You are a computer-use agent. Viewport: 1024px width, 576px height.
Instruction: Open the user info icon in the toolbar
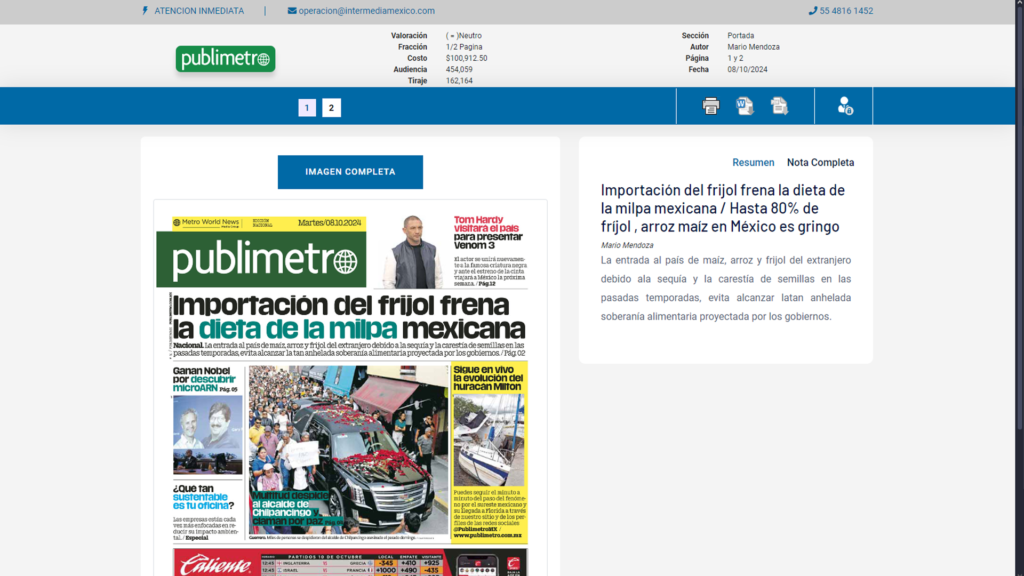[845, 106]
